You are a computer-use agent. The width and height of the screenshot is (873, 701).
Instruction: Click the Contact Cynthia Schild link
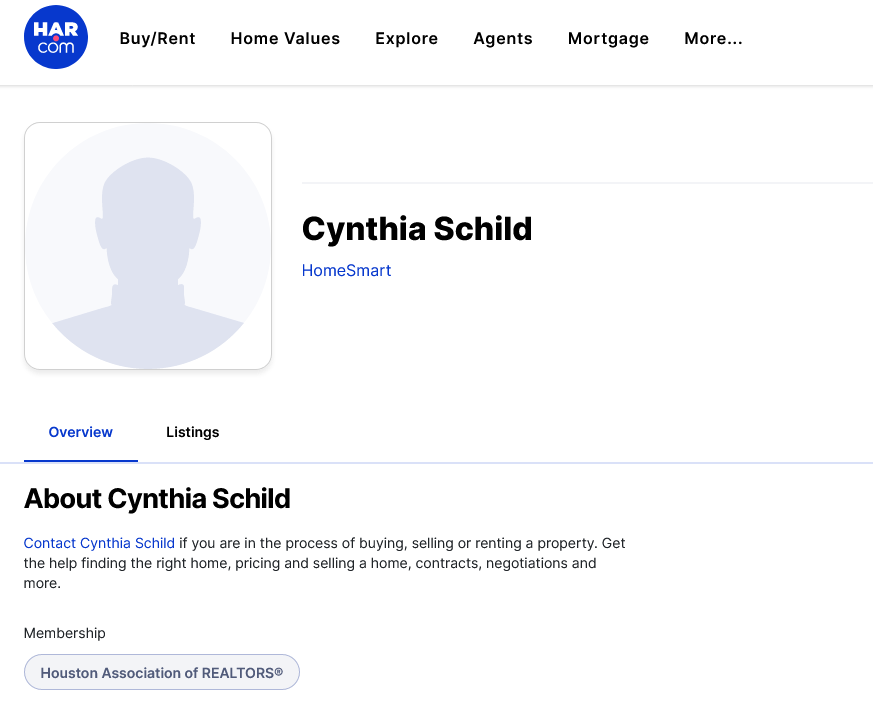point(99,543)
